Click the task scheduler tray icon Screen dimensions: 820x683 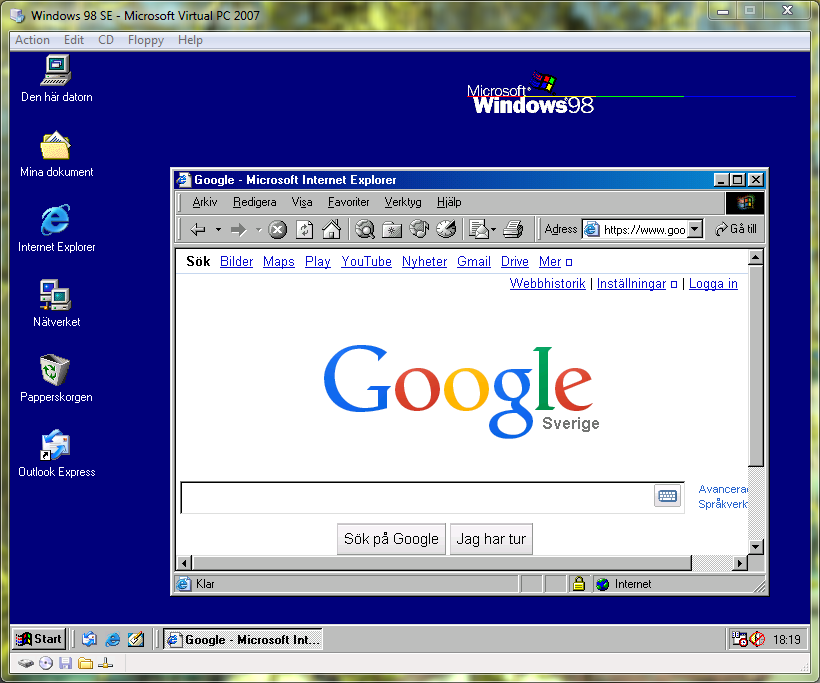point(739,639)
